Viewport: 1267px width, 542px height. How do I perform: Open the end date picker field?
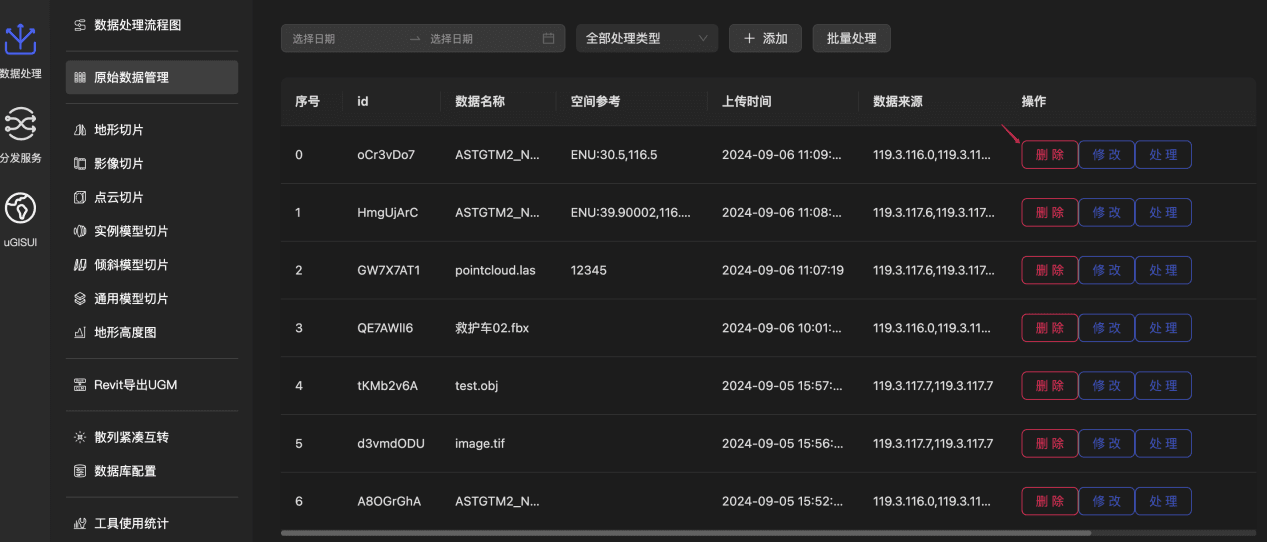point(480,39)
